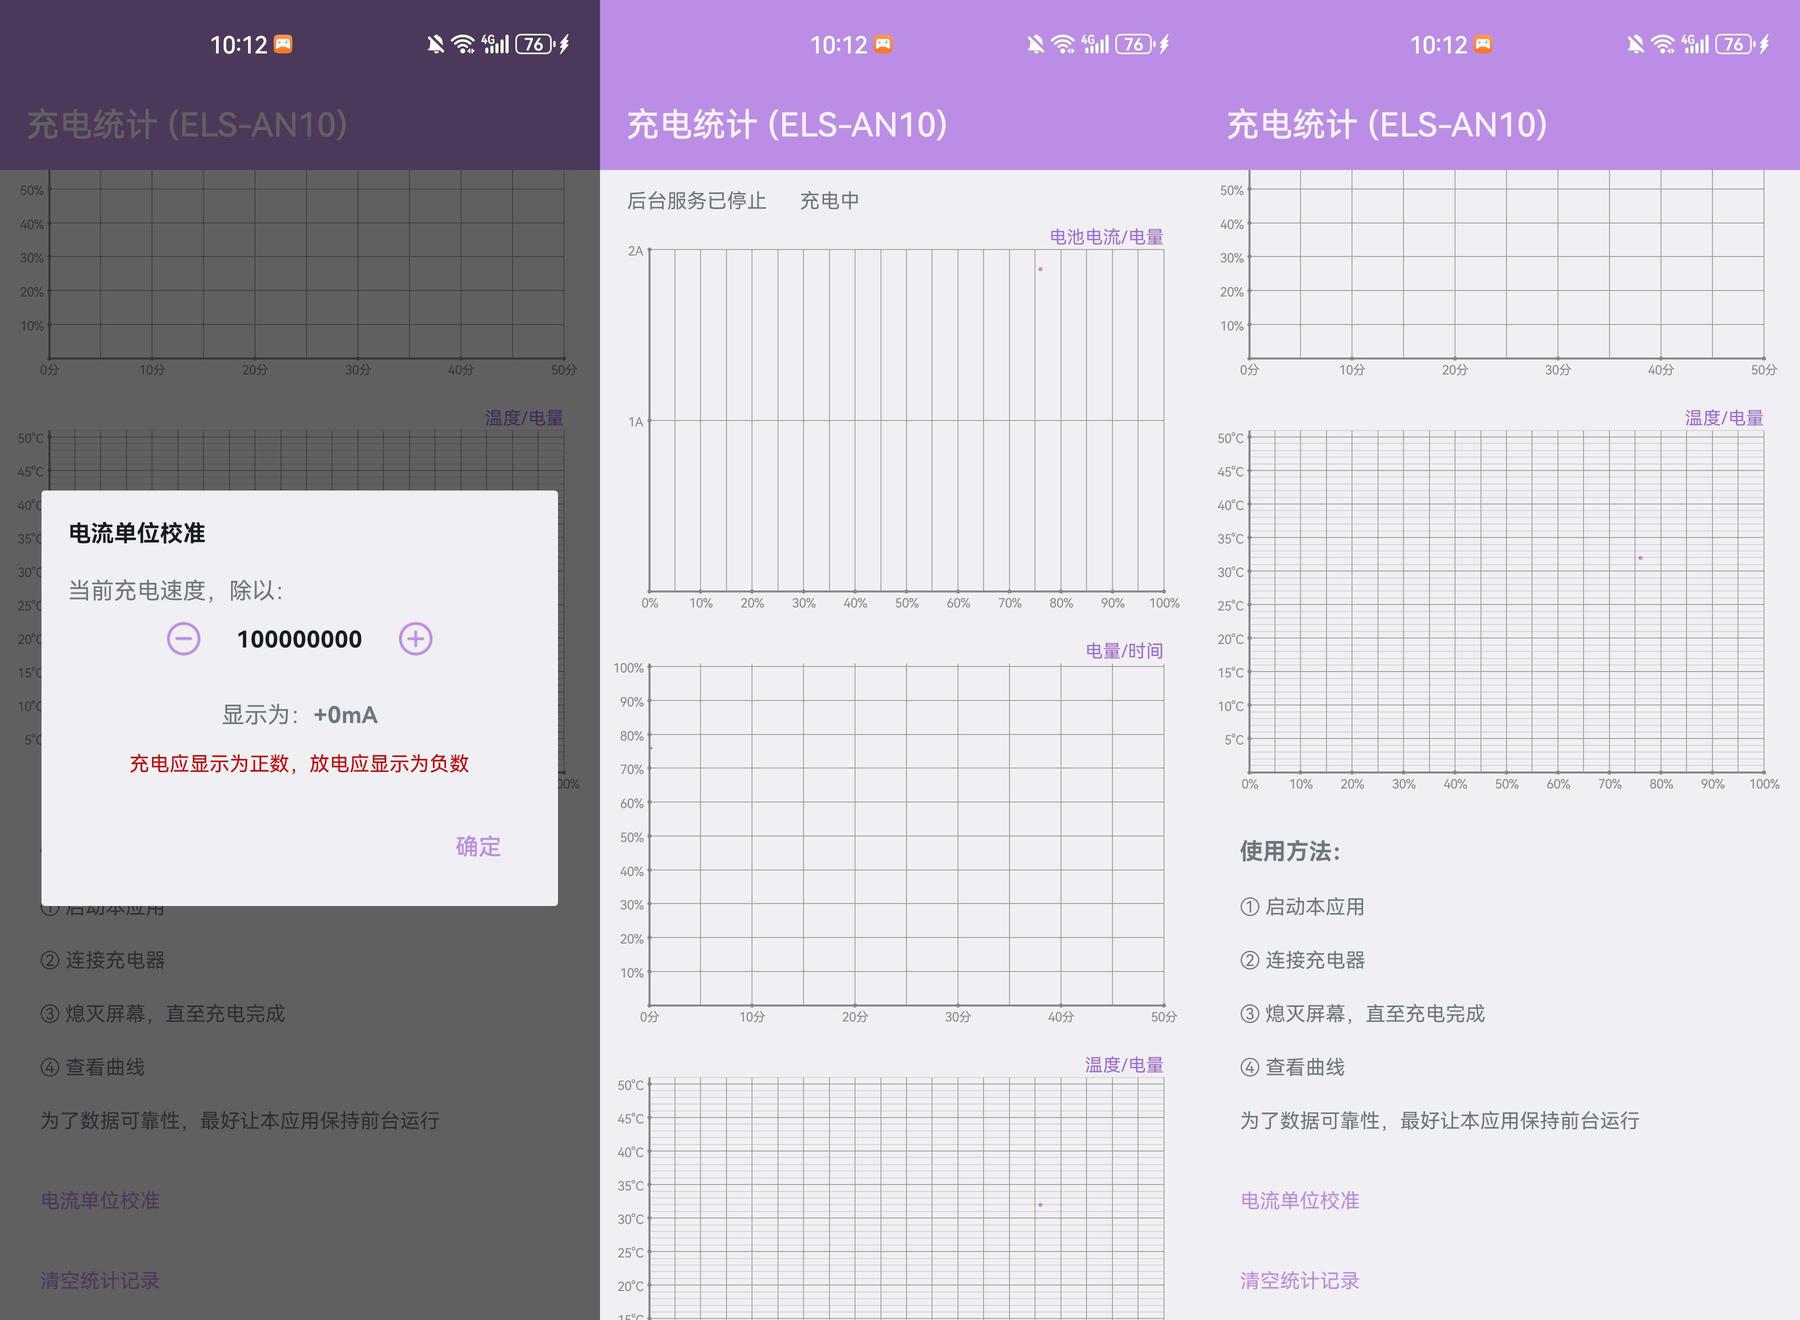This screenshot has width=1800, height=1320.
Task: Tap the muted bell icon in middle status bar
Action: 1035,44
